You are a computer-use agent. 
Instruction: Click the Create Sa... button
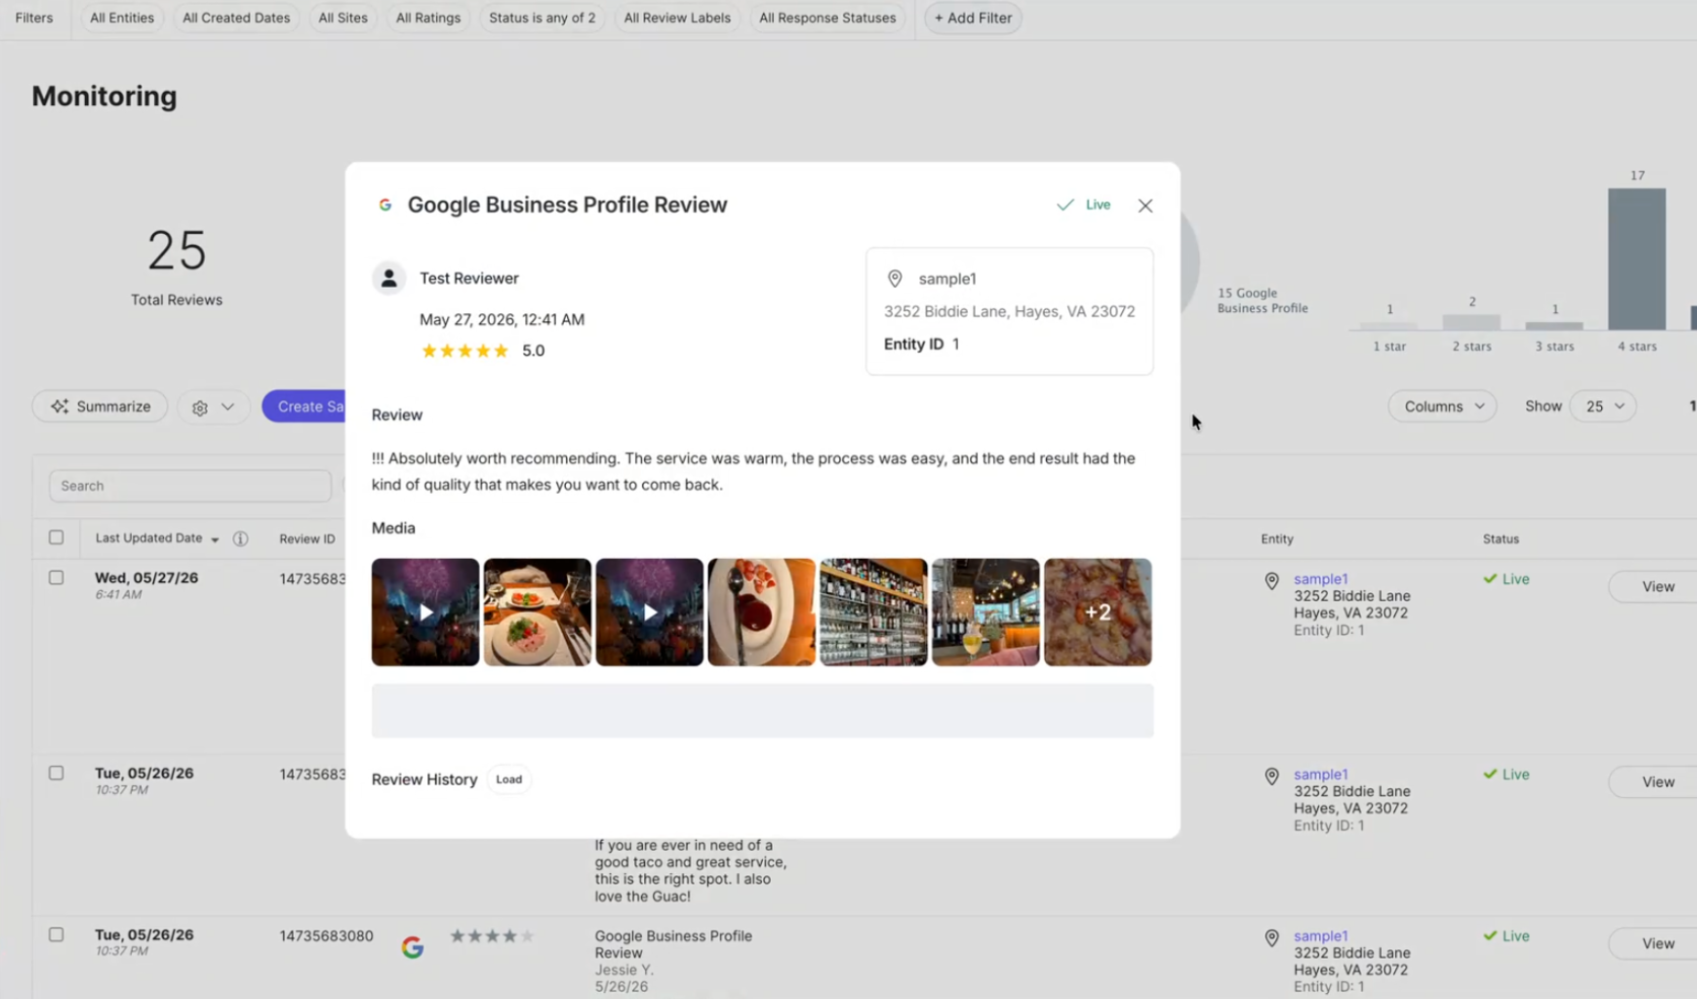pyautogui.click(x=305, y=406)
